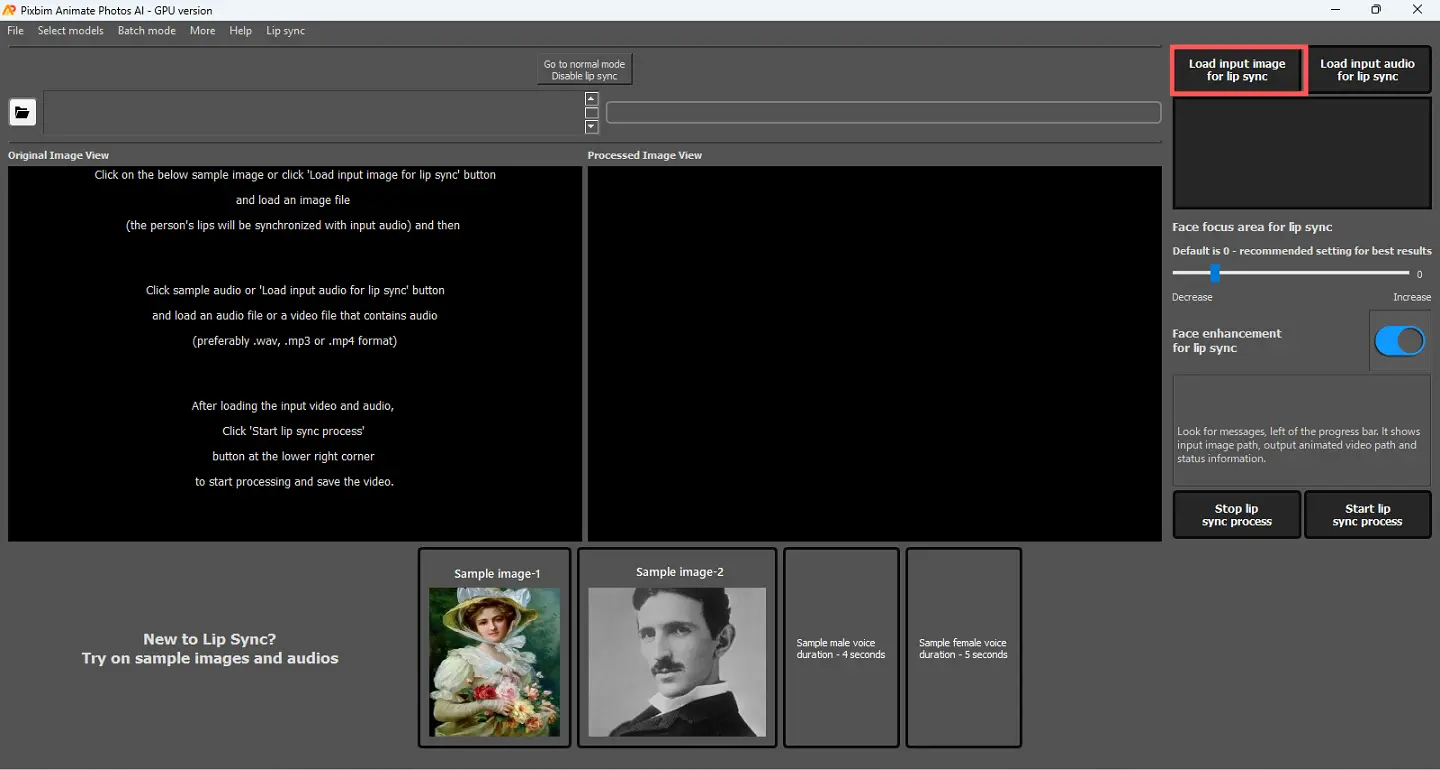Toggle Face enhancement for lip sync switch
1440x770 pixels.
(x=1400, y=341)
